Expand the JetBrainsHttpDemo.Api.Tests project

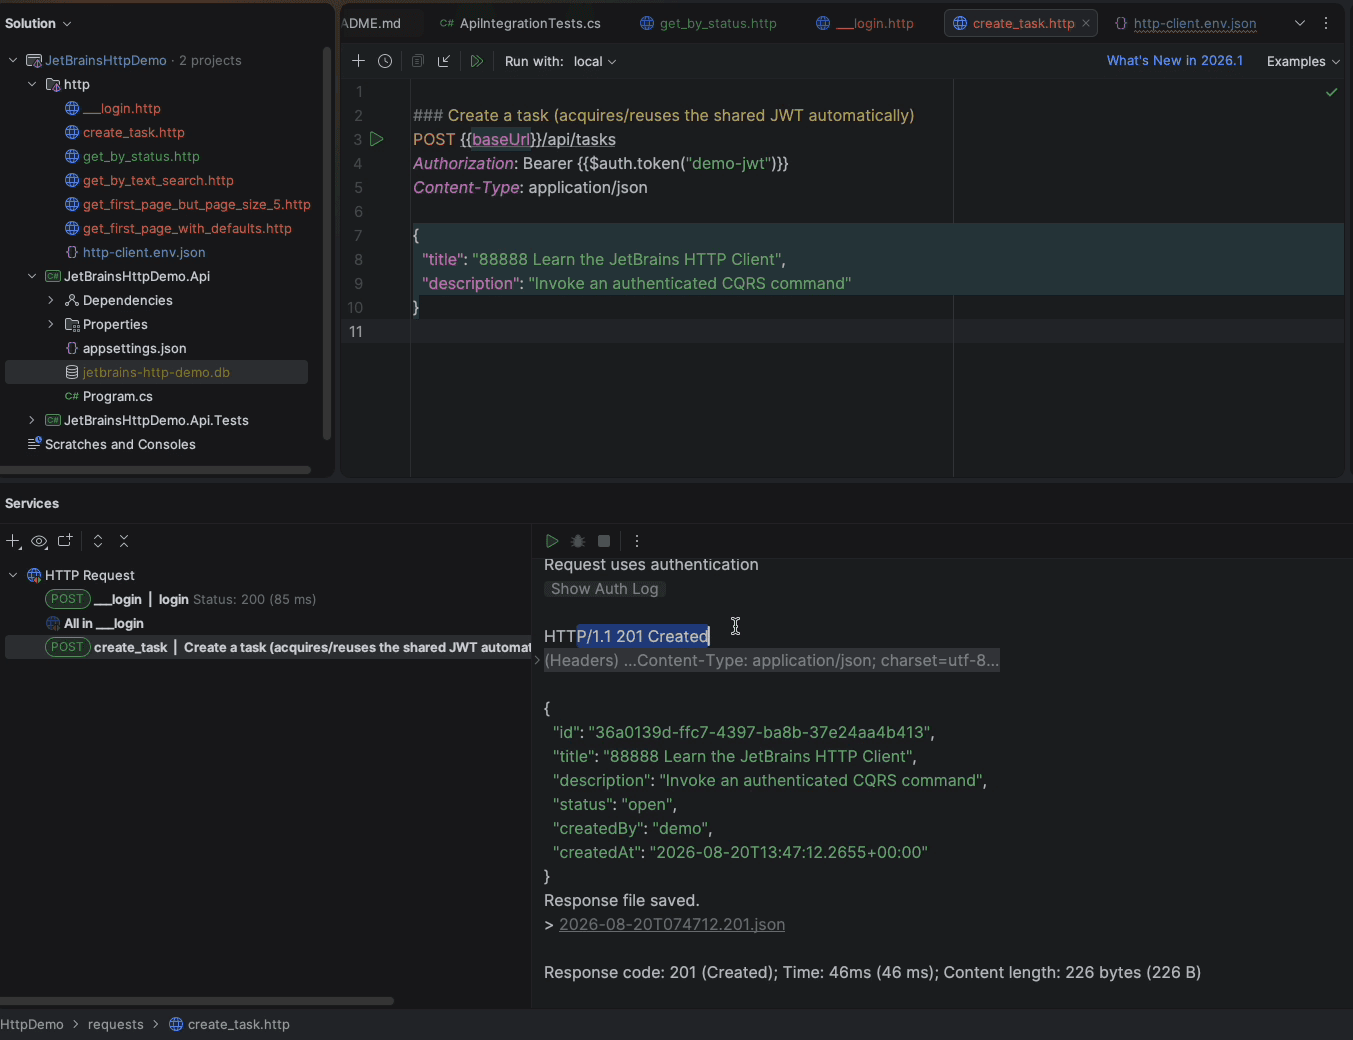(x=32, y=420)
